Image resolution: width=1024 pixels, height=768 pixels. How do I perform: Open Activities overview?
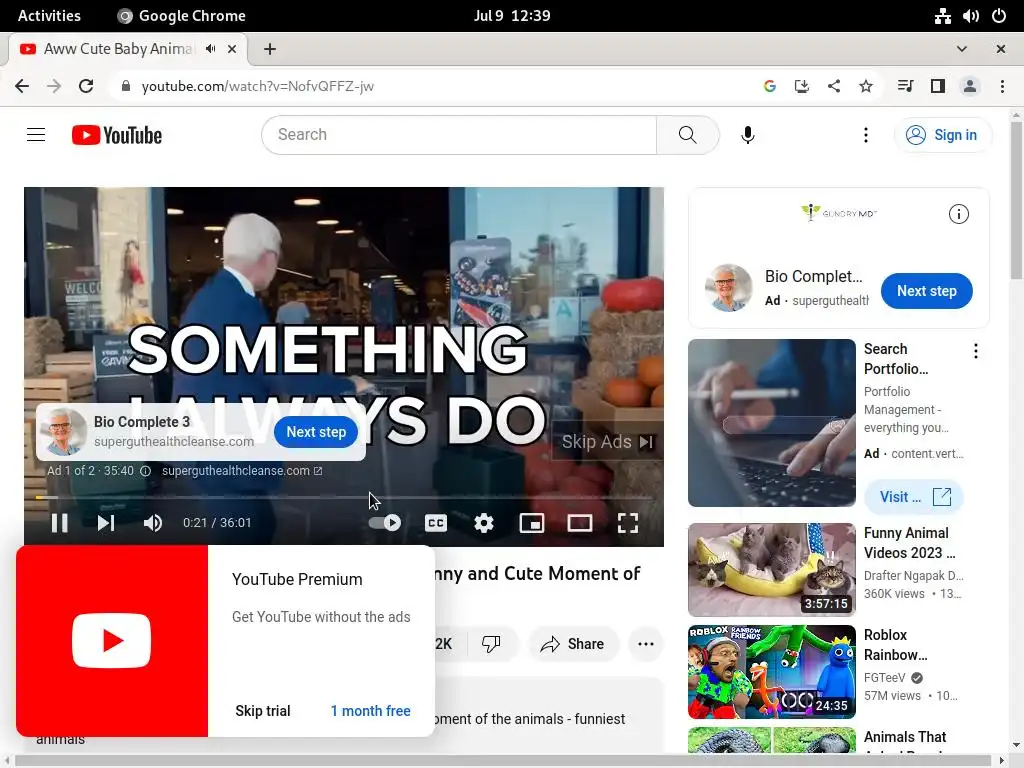49,16
